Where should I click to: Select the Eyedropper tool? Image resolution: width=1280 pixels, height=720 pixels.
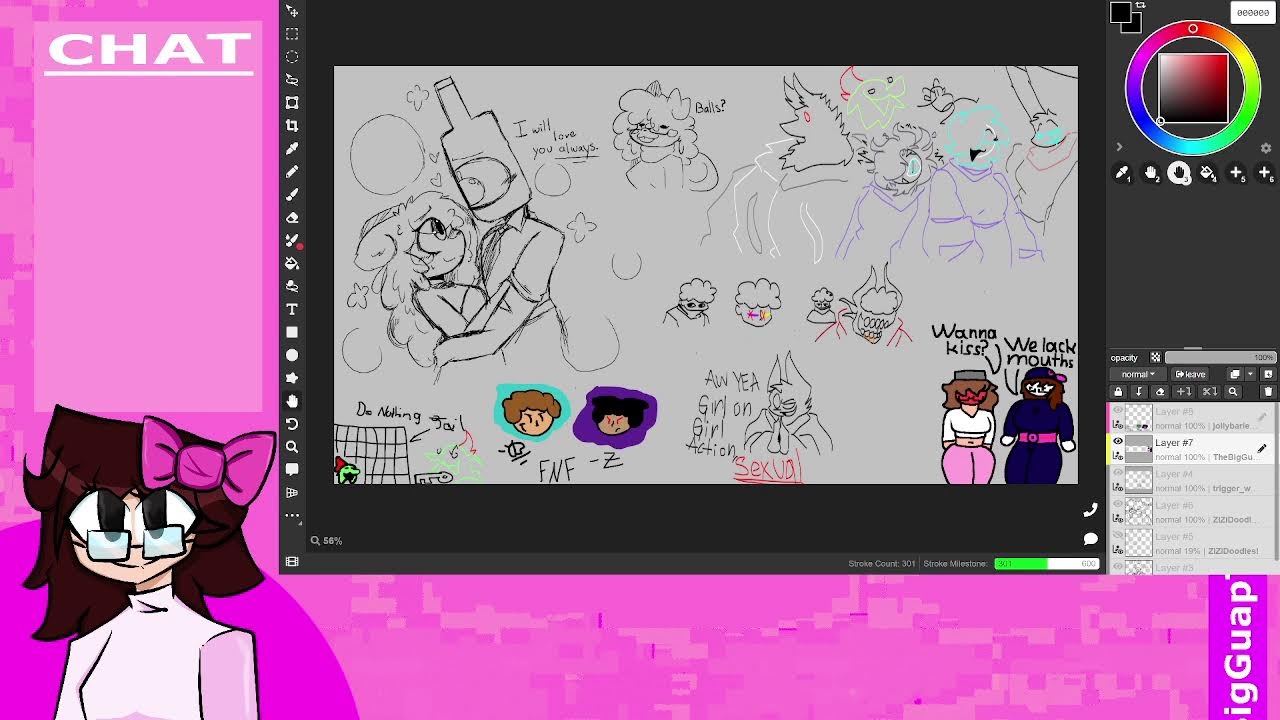coord(292,148)
